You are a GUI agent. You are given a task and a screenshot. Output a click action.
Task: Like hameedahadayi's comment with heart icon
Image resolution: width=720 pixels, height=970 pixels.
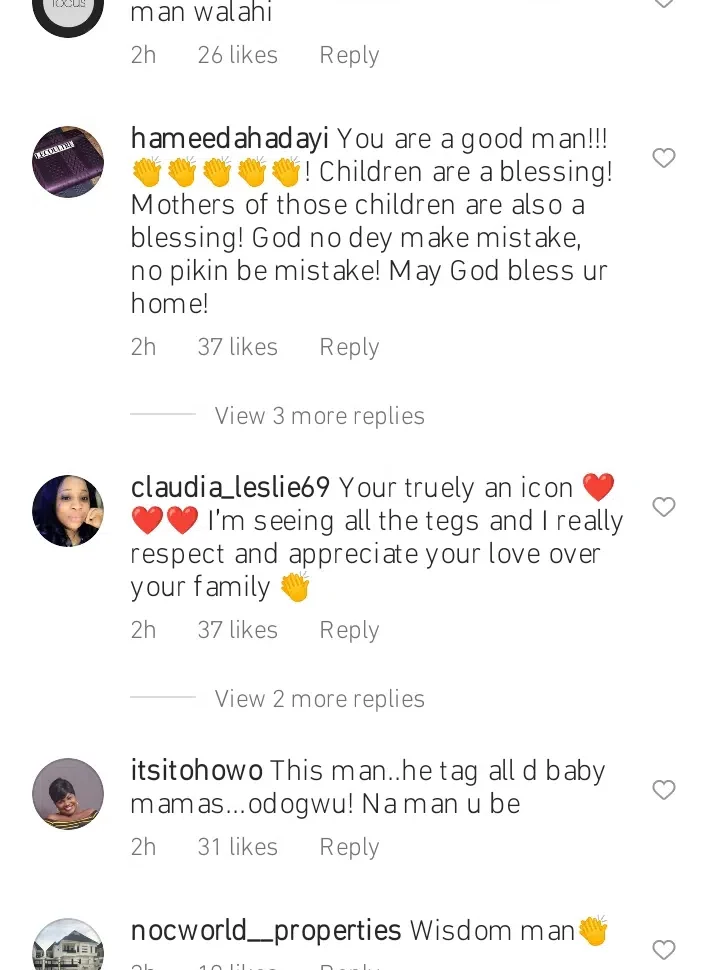point(664,158)
